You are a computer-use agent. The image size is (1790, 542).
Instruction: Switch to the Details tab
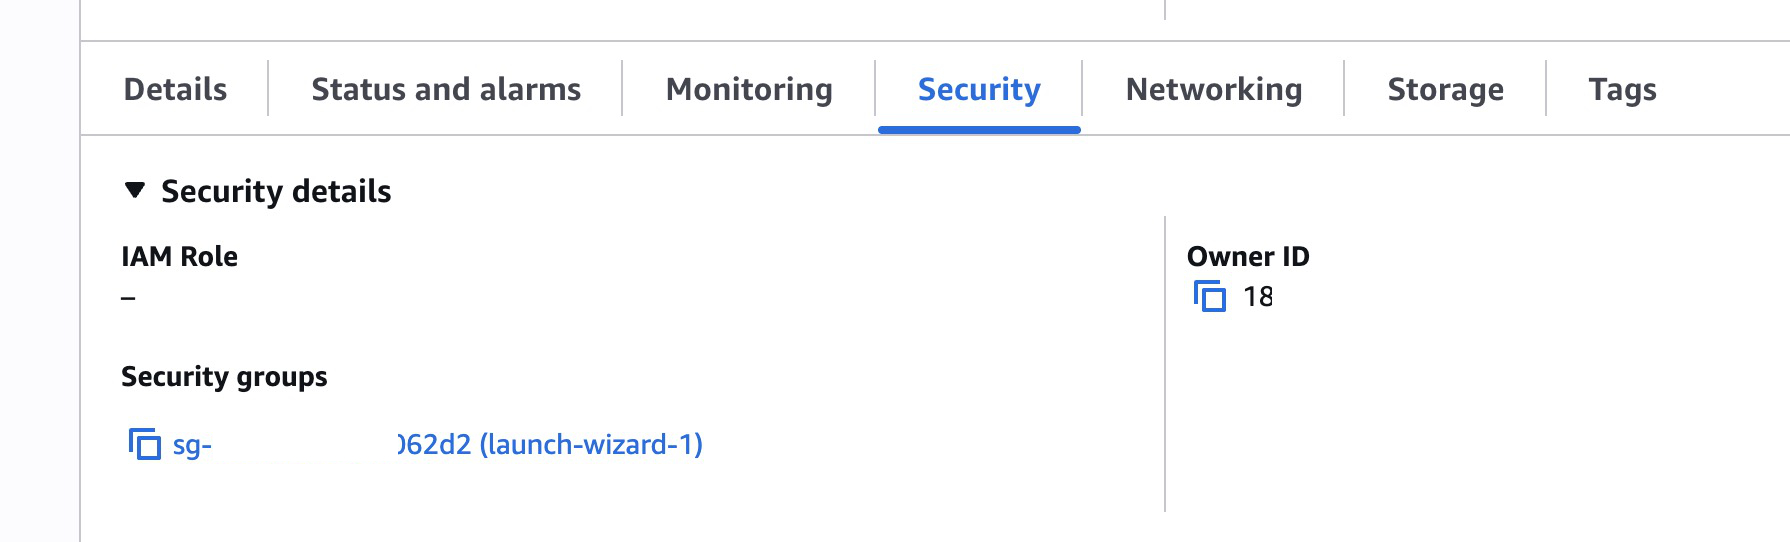point(175,89)
